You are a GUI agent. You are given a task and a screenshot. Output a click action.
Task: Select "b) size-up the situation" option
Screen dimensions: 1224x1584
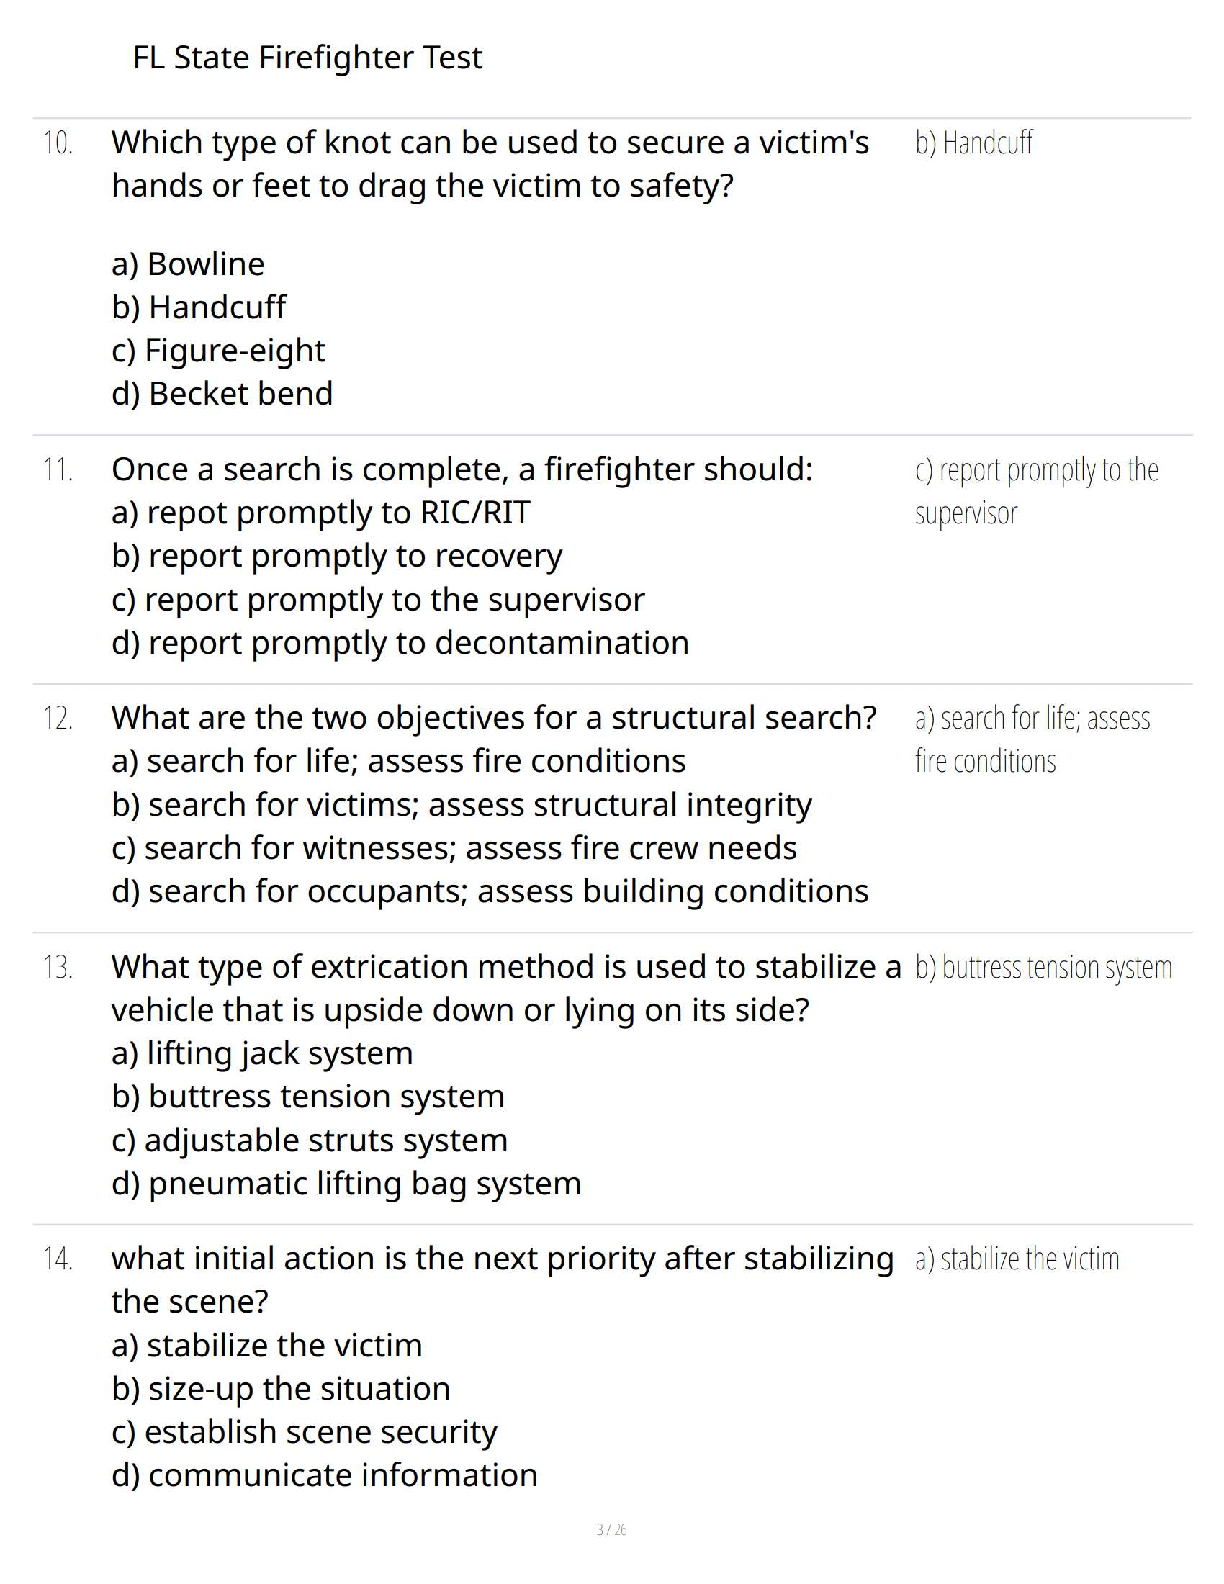(x=281, y=1389)
